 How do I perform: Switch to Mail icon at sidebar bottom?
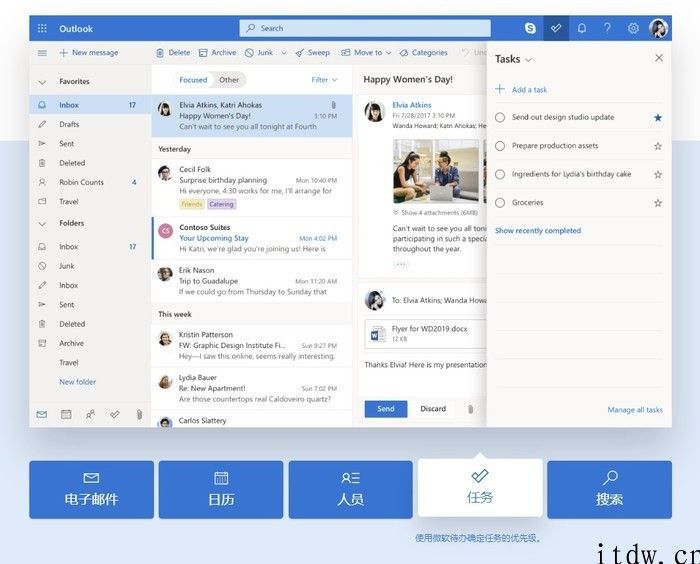pos(42,414)
